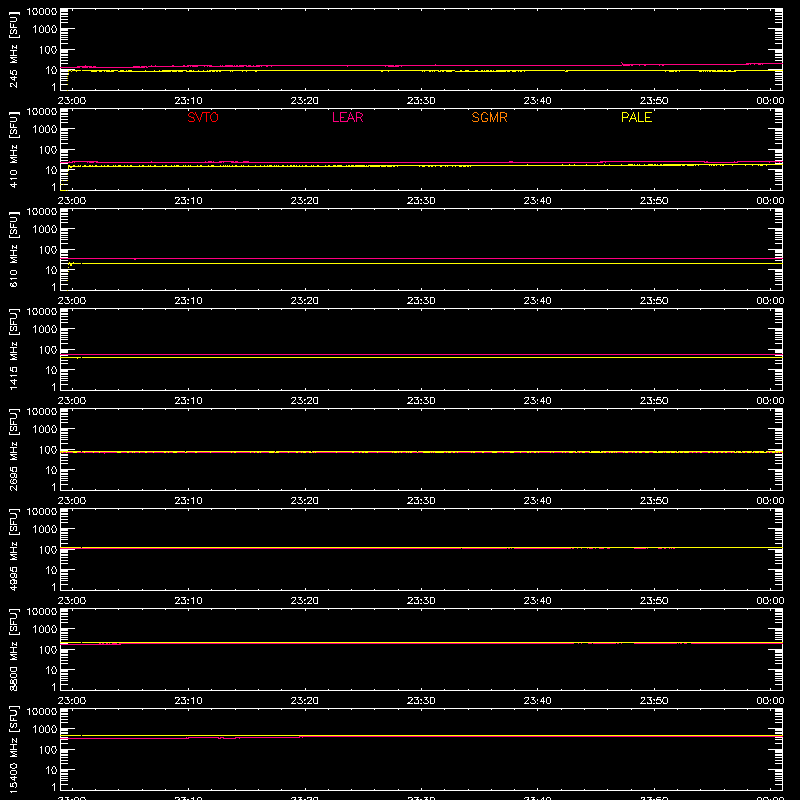Screen dimensions: 800x800
Task: Select the 2695 MHz [SFU] axis title
Action: point(13,449)
